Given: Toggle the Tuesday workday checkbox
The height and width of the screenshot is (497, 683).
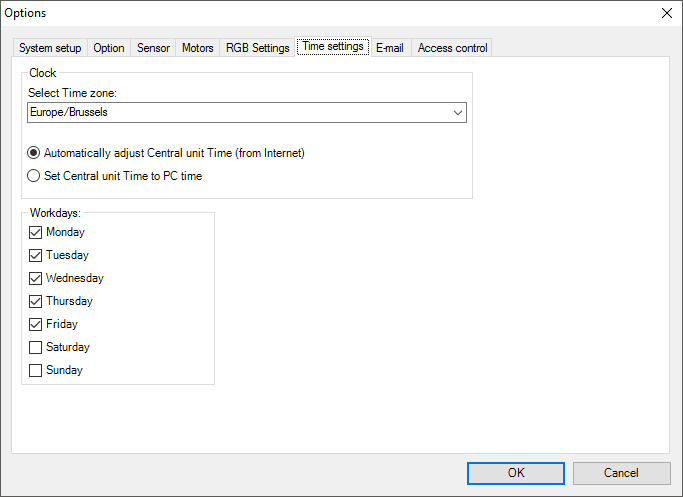Looking at the screenshot, I should pos(36,256).
